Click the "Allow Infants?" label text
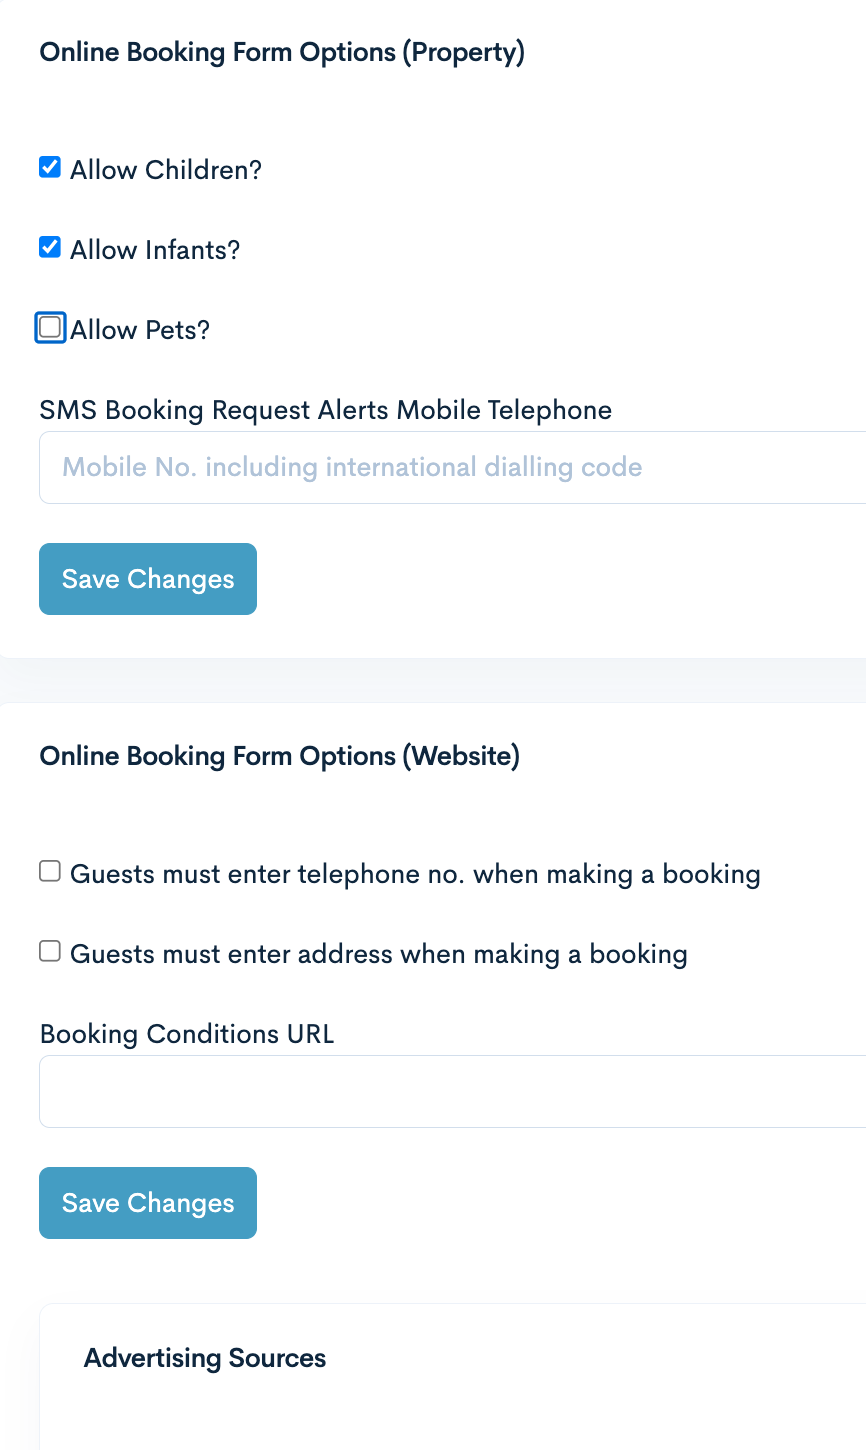Image resolution: width=866 pixels, height=1450 pixels. (x=155, y=250)
